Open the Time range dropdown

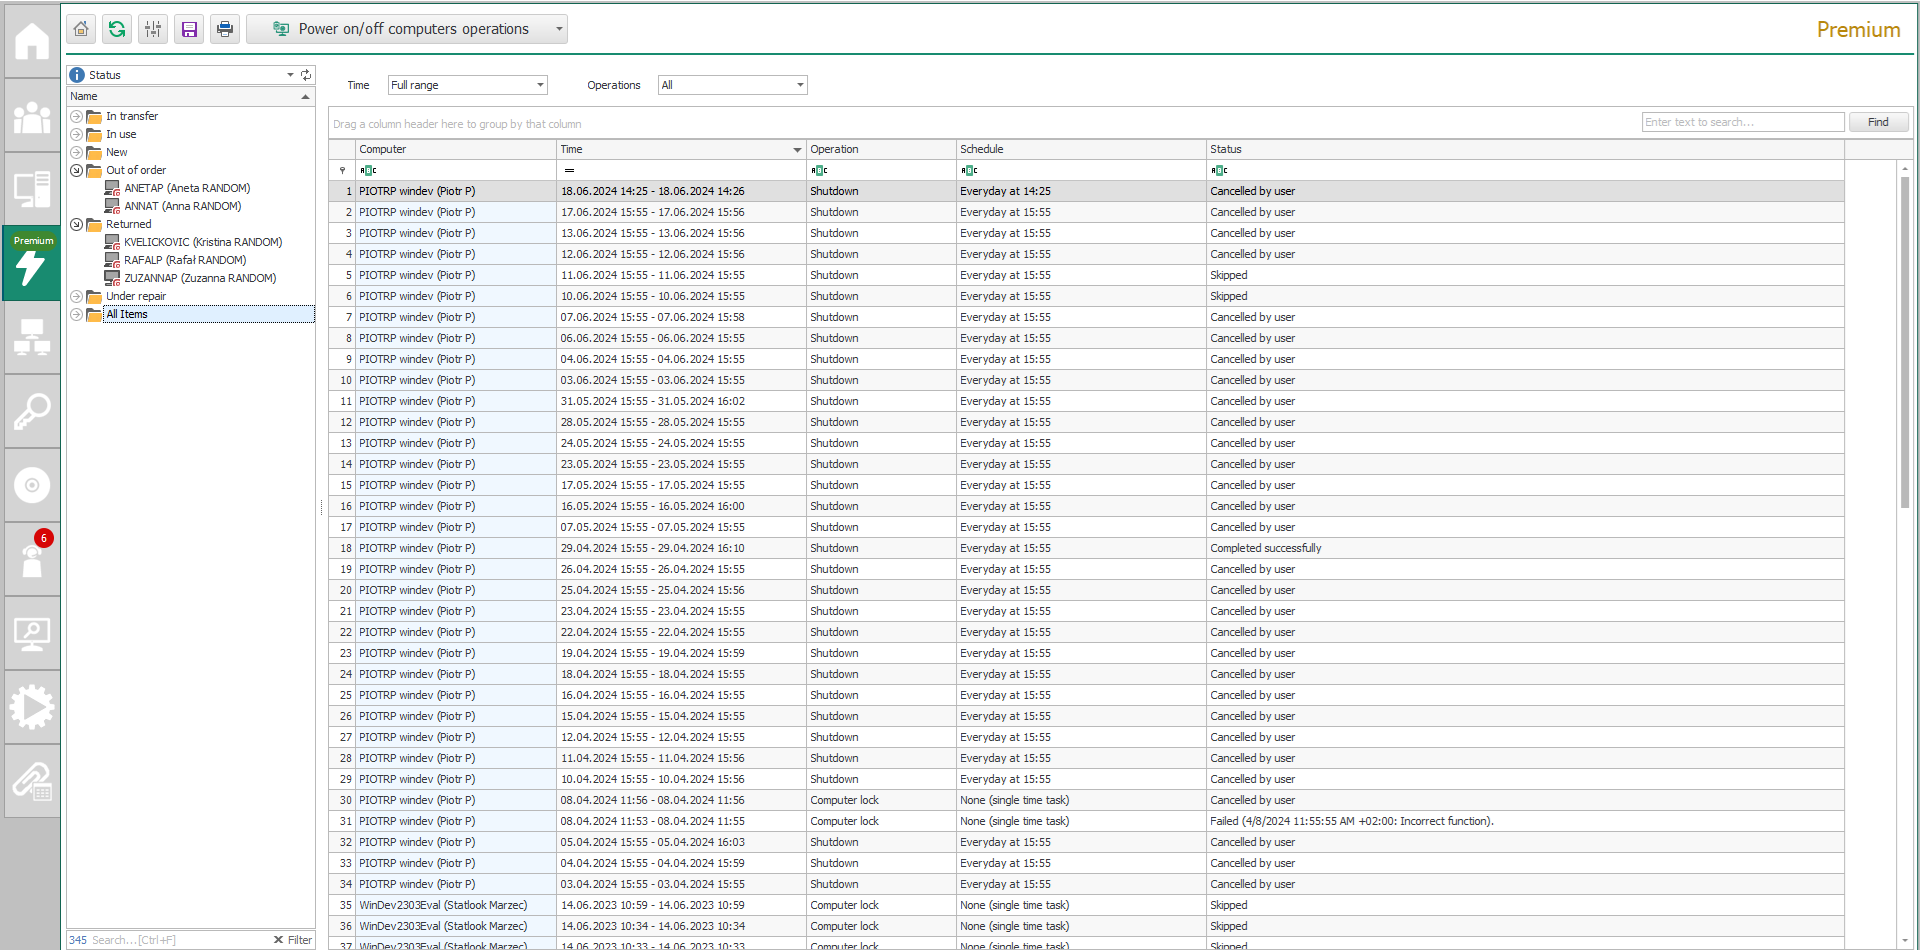(540, 85)
